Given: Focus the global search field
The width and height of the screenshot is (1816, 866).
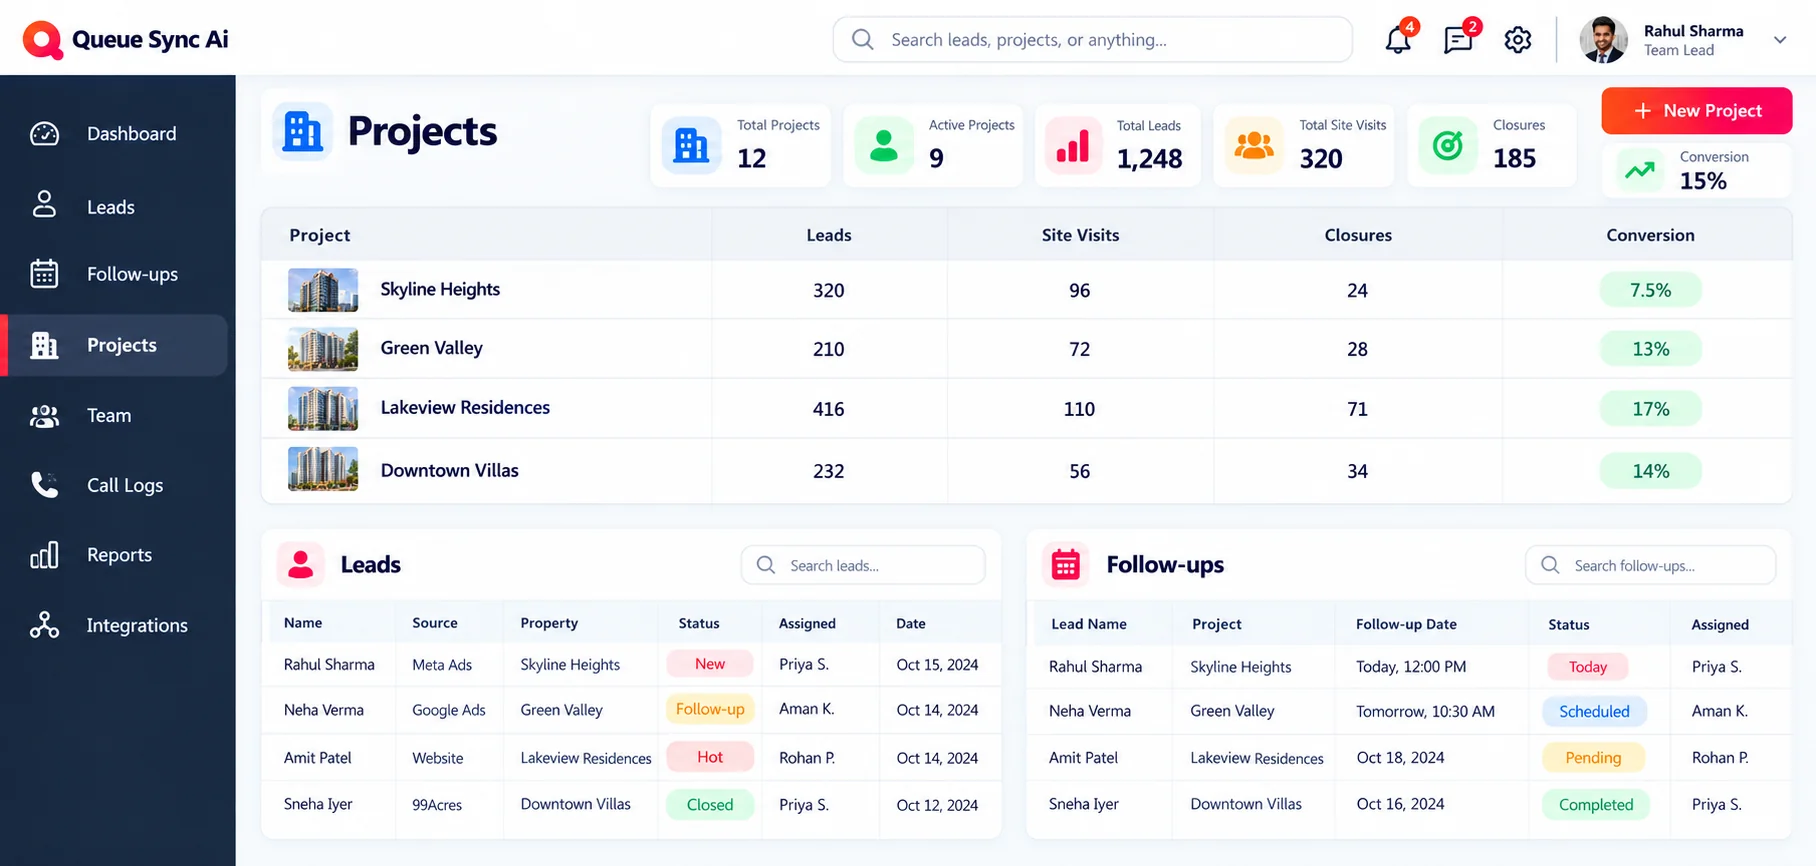Looking at the screenshot, I should coord(1093,40).
